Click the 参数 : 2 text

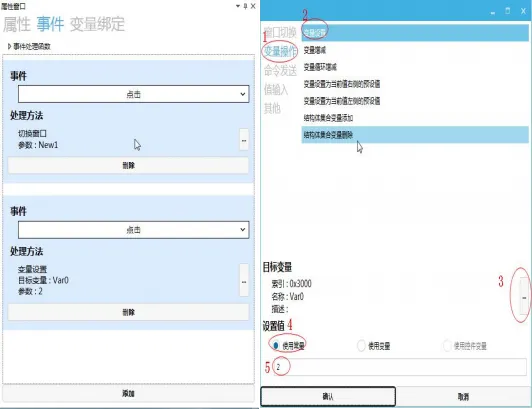pyautogui.click(x=30, y=291)
